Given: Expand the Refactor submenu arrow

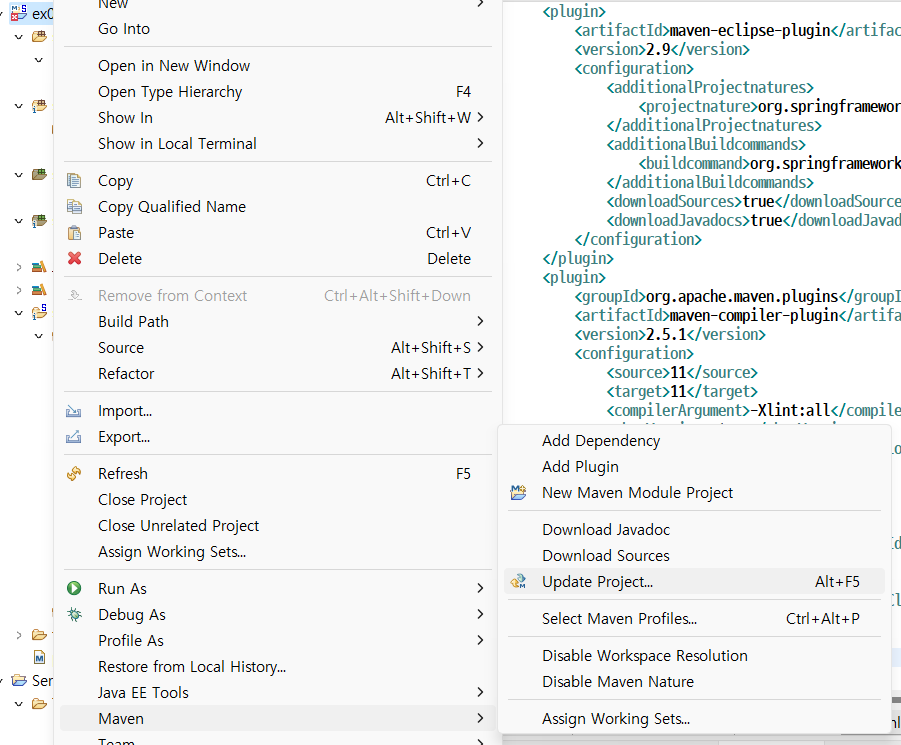Looking at the screenshot, I should [x=480, y=373].
